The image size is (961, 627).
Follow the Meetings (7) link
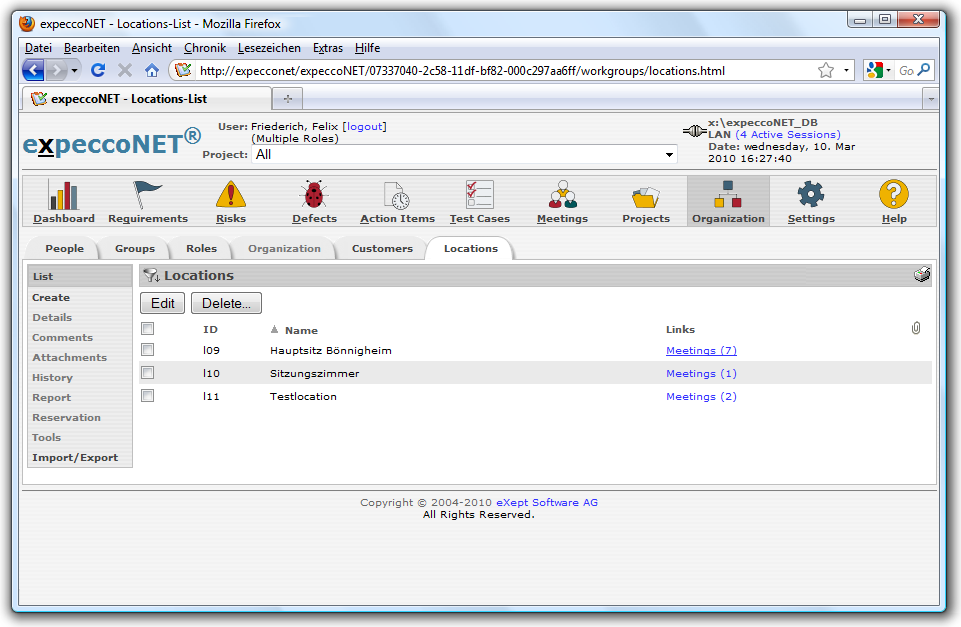[x=701, y=351]
